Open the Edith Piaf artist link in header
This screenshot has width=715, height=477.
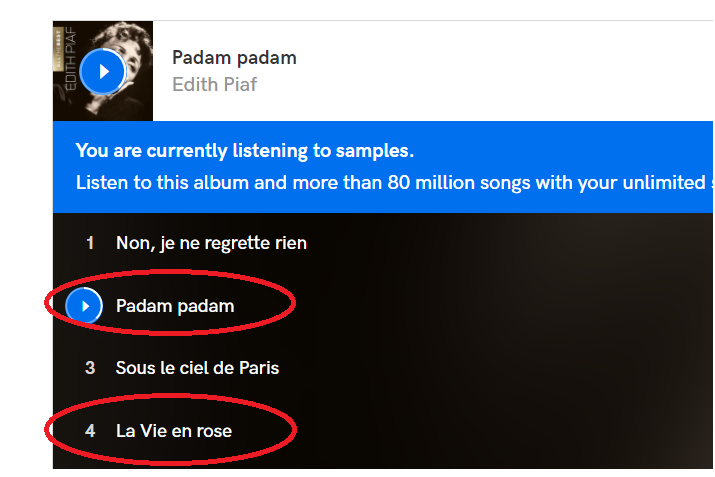[214, 85]
